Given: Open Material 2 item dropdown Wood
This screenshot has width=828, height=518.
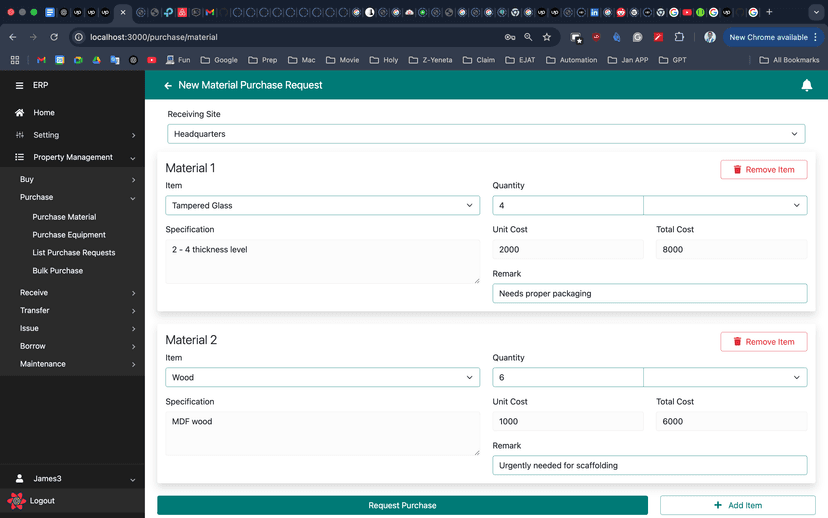Looking at the screenshot, I should click(x=322, y=377).
